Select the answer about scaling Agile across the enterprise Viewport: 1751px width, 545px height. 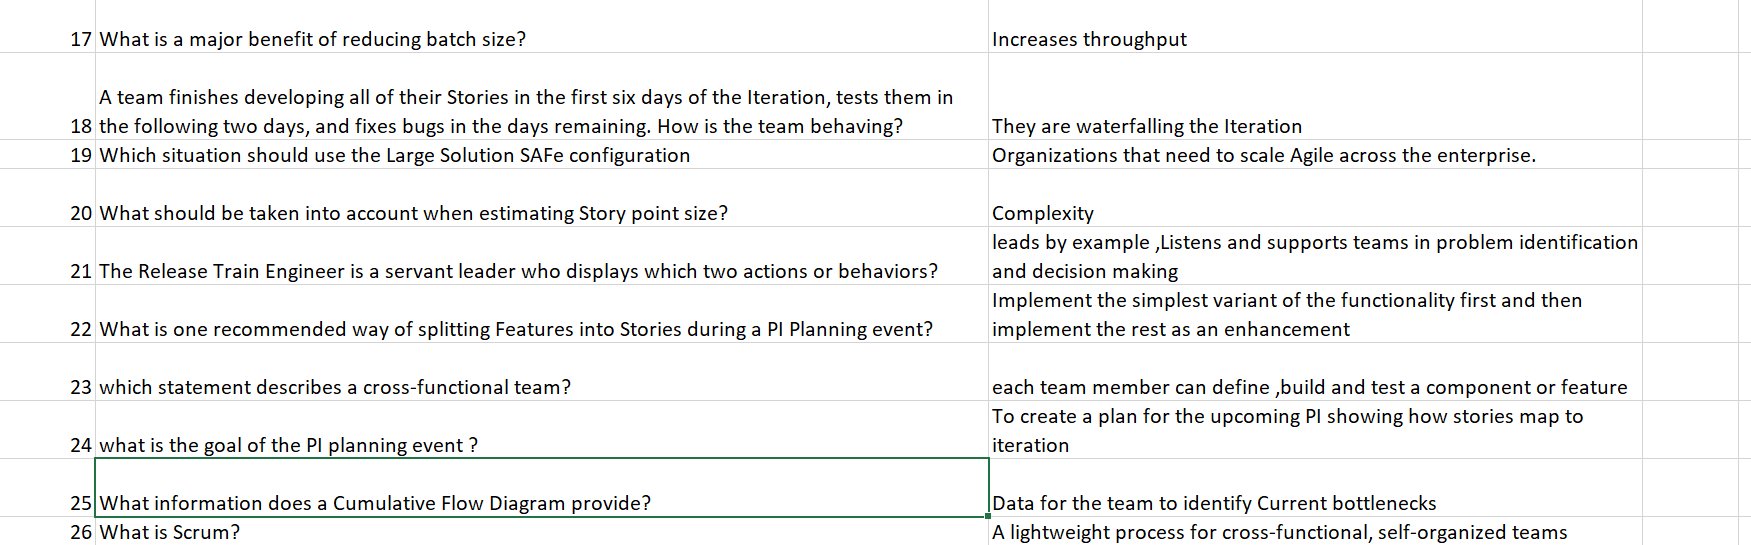(x=1315, y=155)
